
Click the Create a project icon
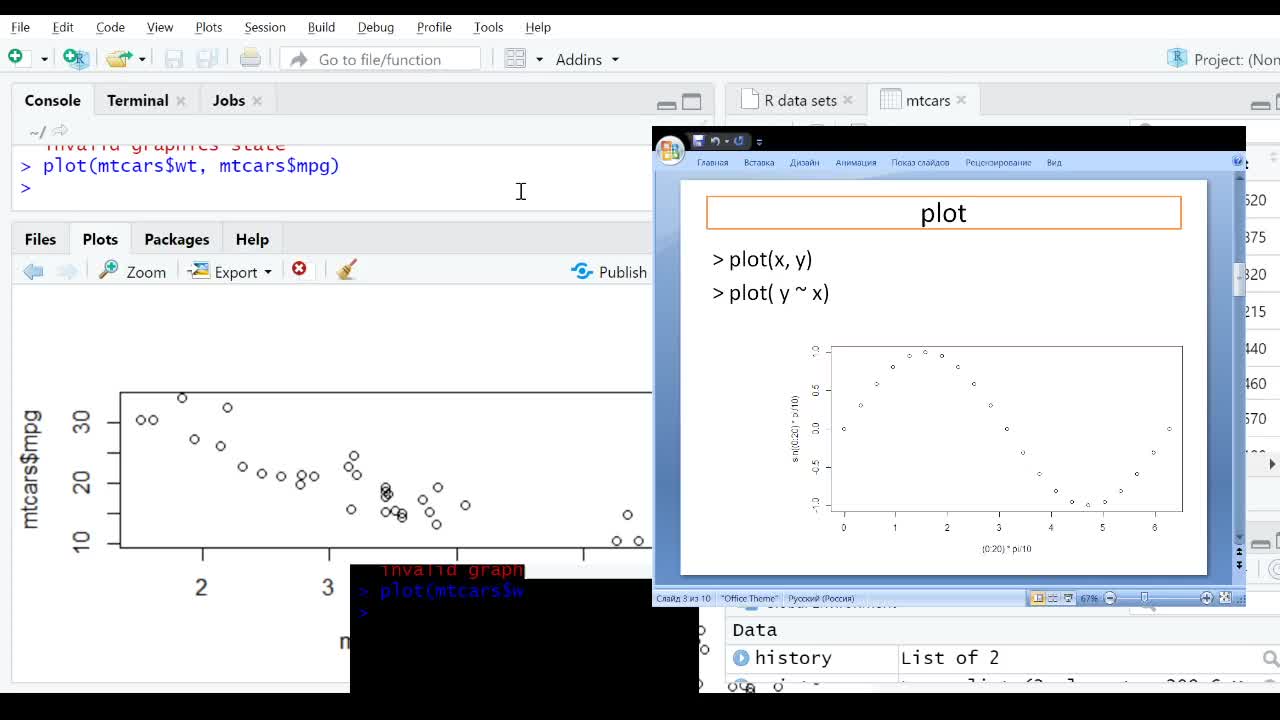pyautogui.click(x=75, y=58)
